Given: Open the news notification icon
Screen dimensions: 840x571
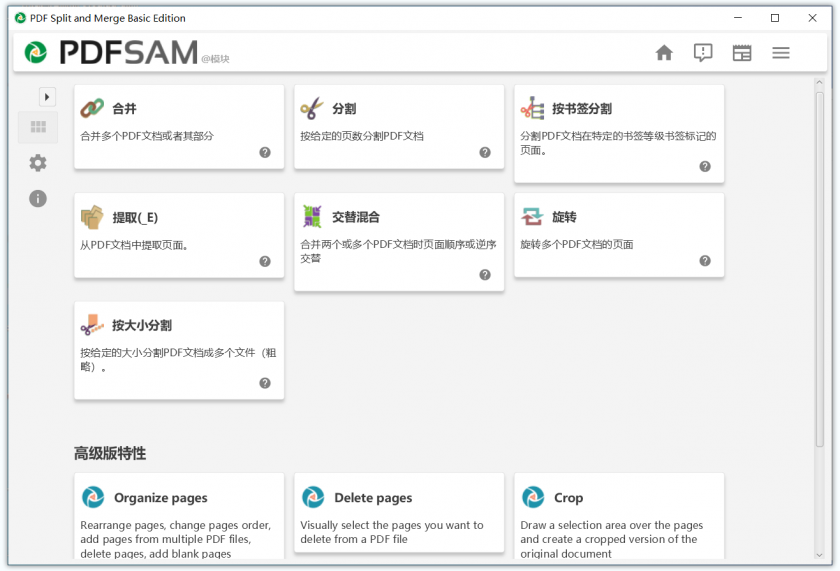Looking at the screenshot, I should pyautogui.click(x=703, y=52).
